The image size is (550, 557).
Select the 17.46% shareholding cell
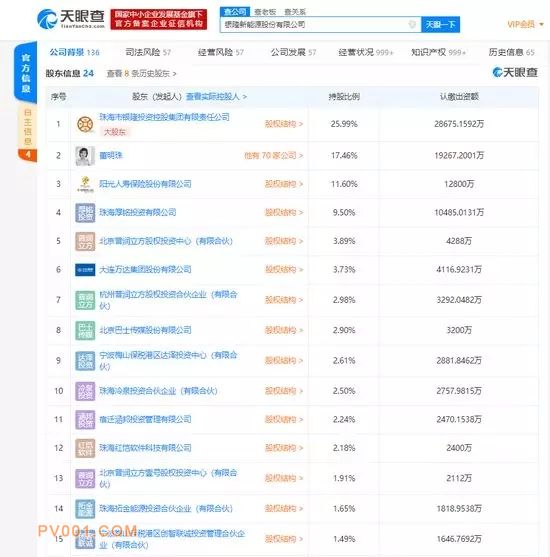point(344,156)
